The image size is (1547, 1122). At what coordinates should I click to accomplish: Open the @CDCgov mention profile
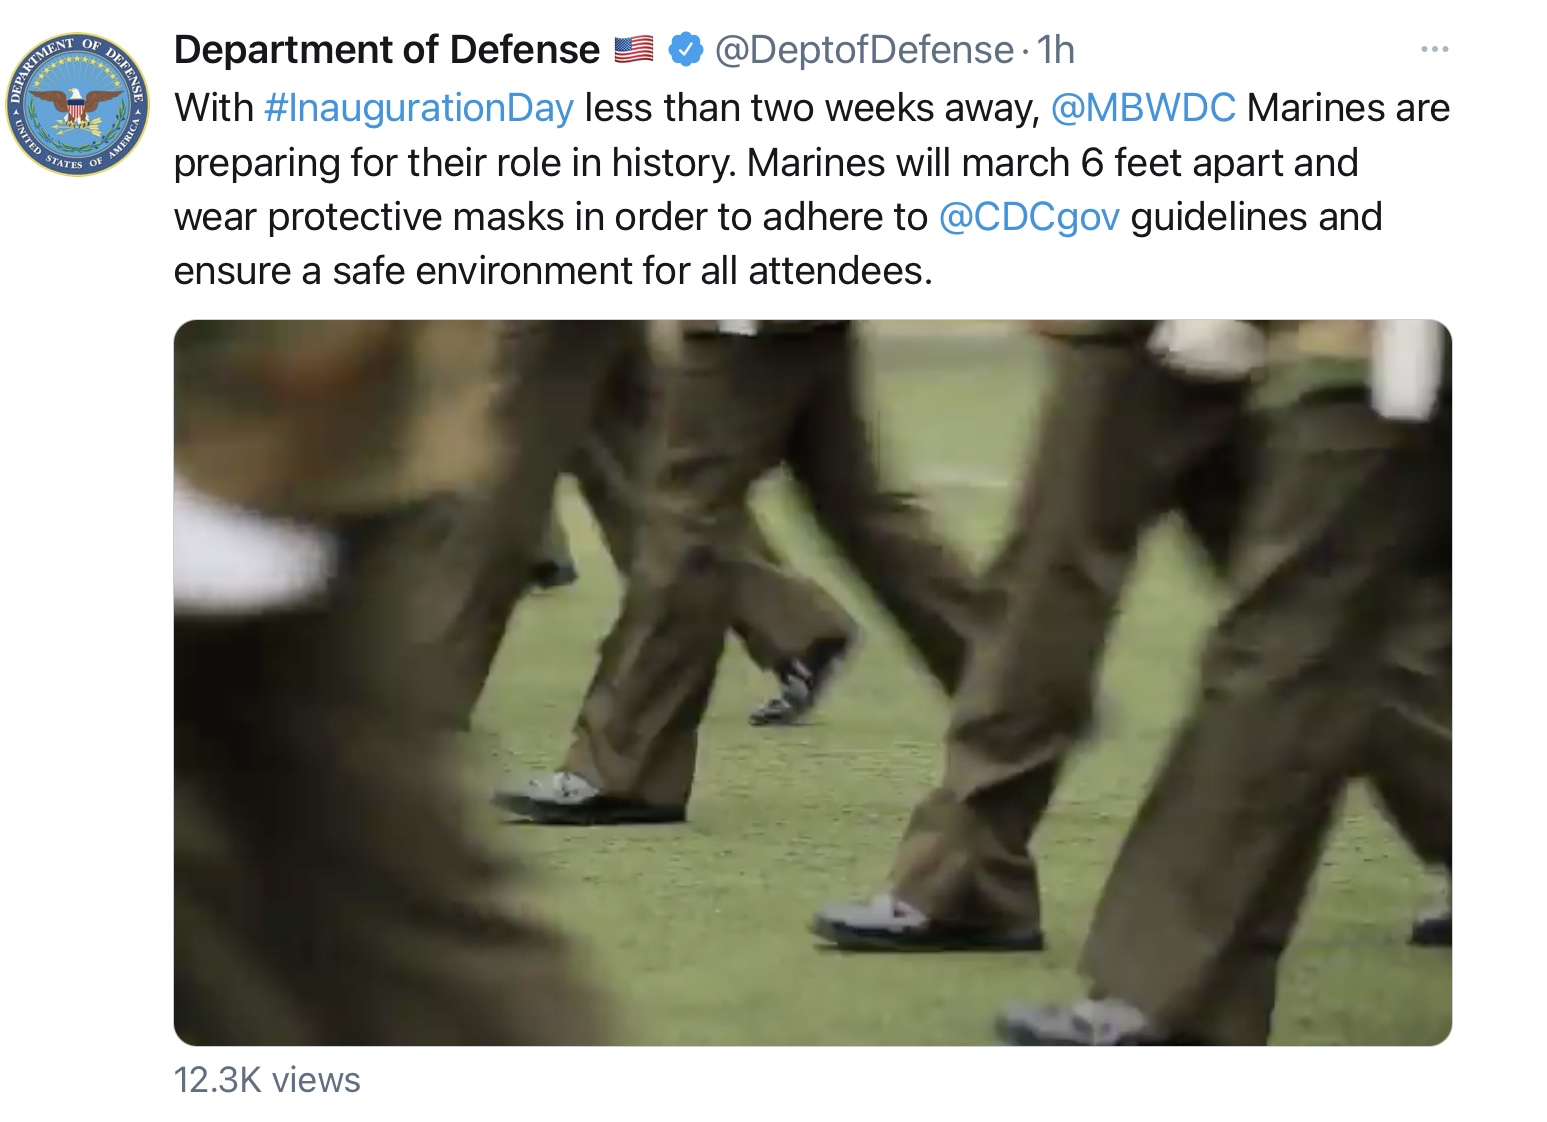click(x=1029, y=217)
